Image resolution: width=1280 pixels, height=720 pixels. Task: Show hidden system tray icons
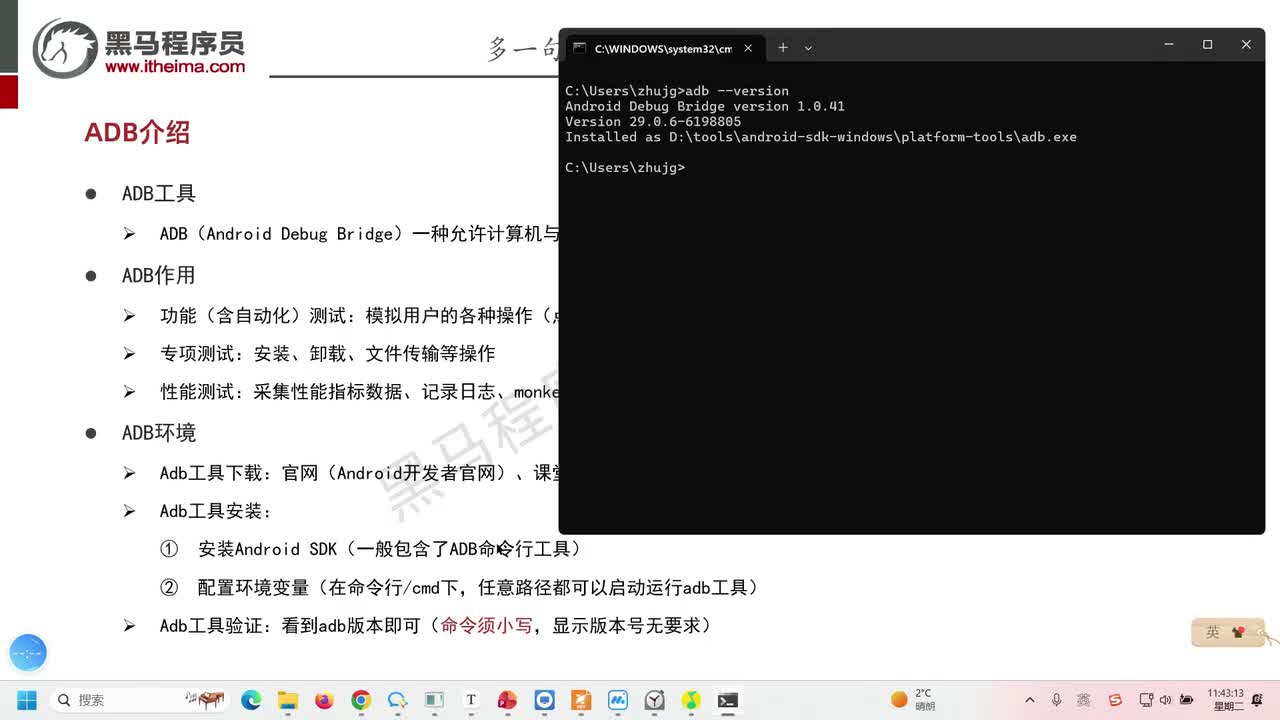pyautogui.click(x=1030, y=700)
